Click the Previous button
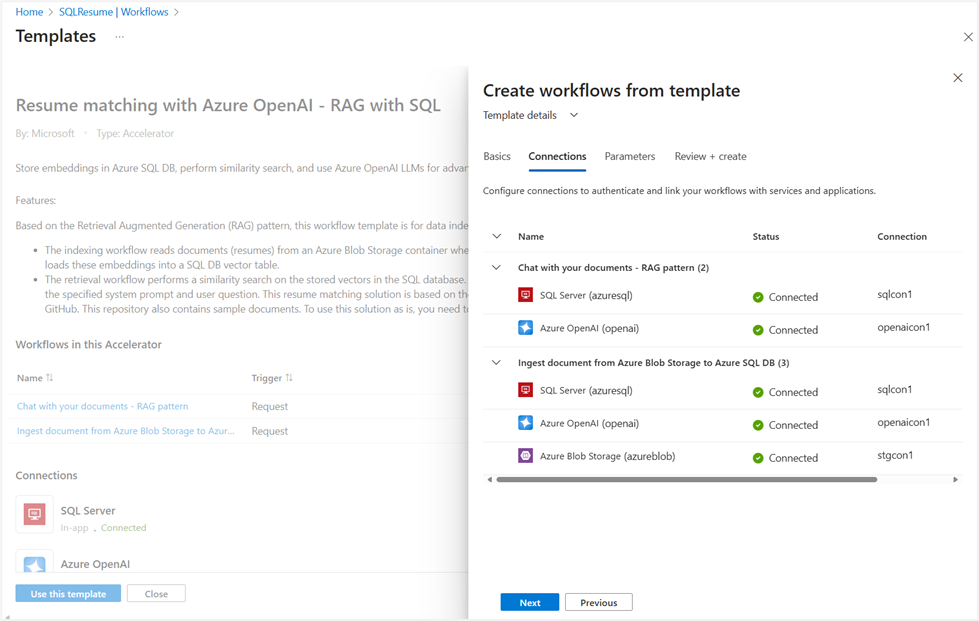 pyautogui.click(x=598, y=602)
